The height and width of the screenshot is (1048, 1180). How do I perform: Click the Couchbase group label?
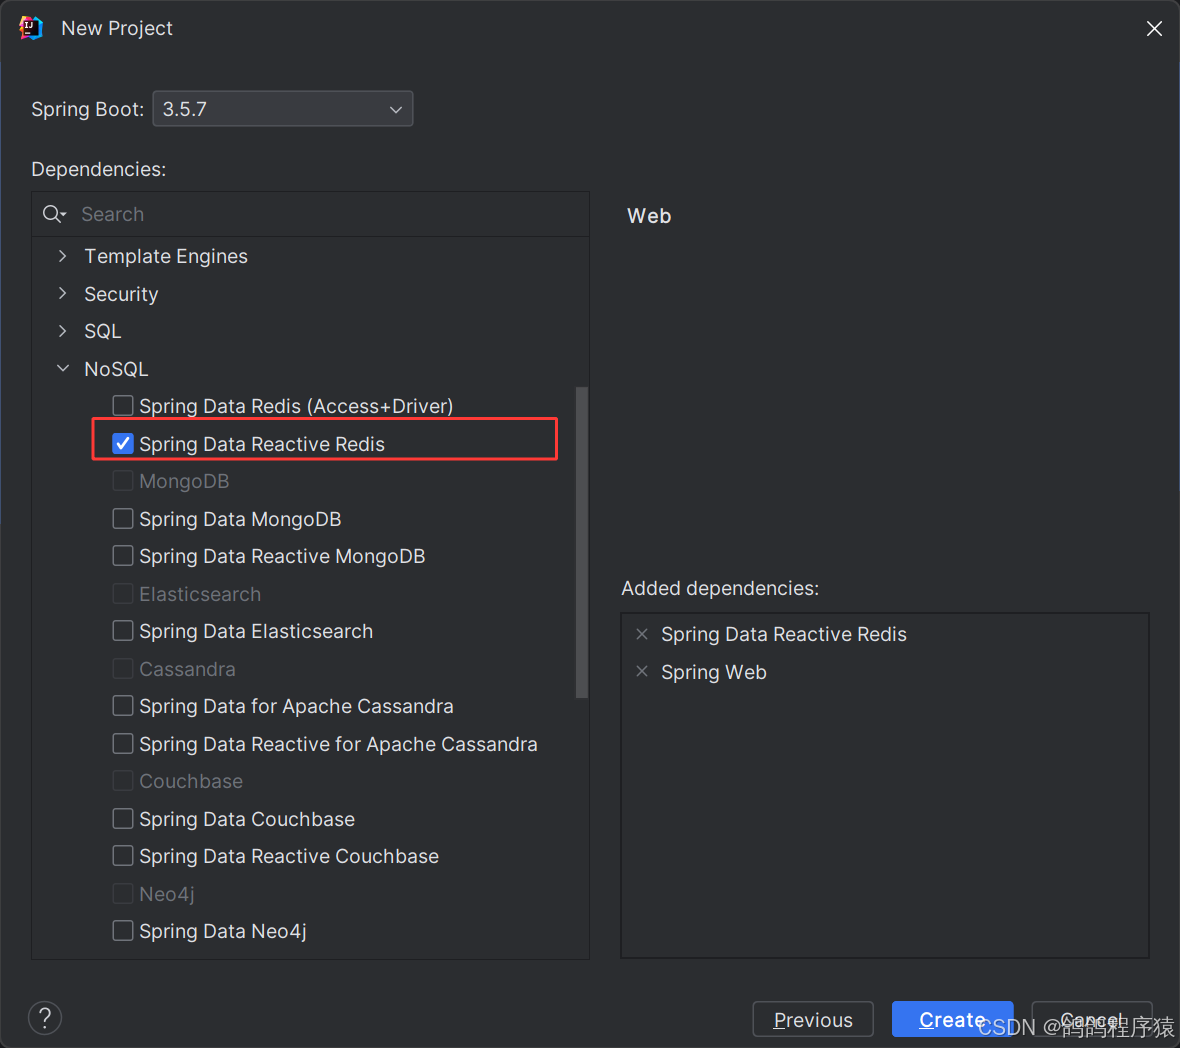pyautogui.click(x=191, y=781)
